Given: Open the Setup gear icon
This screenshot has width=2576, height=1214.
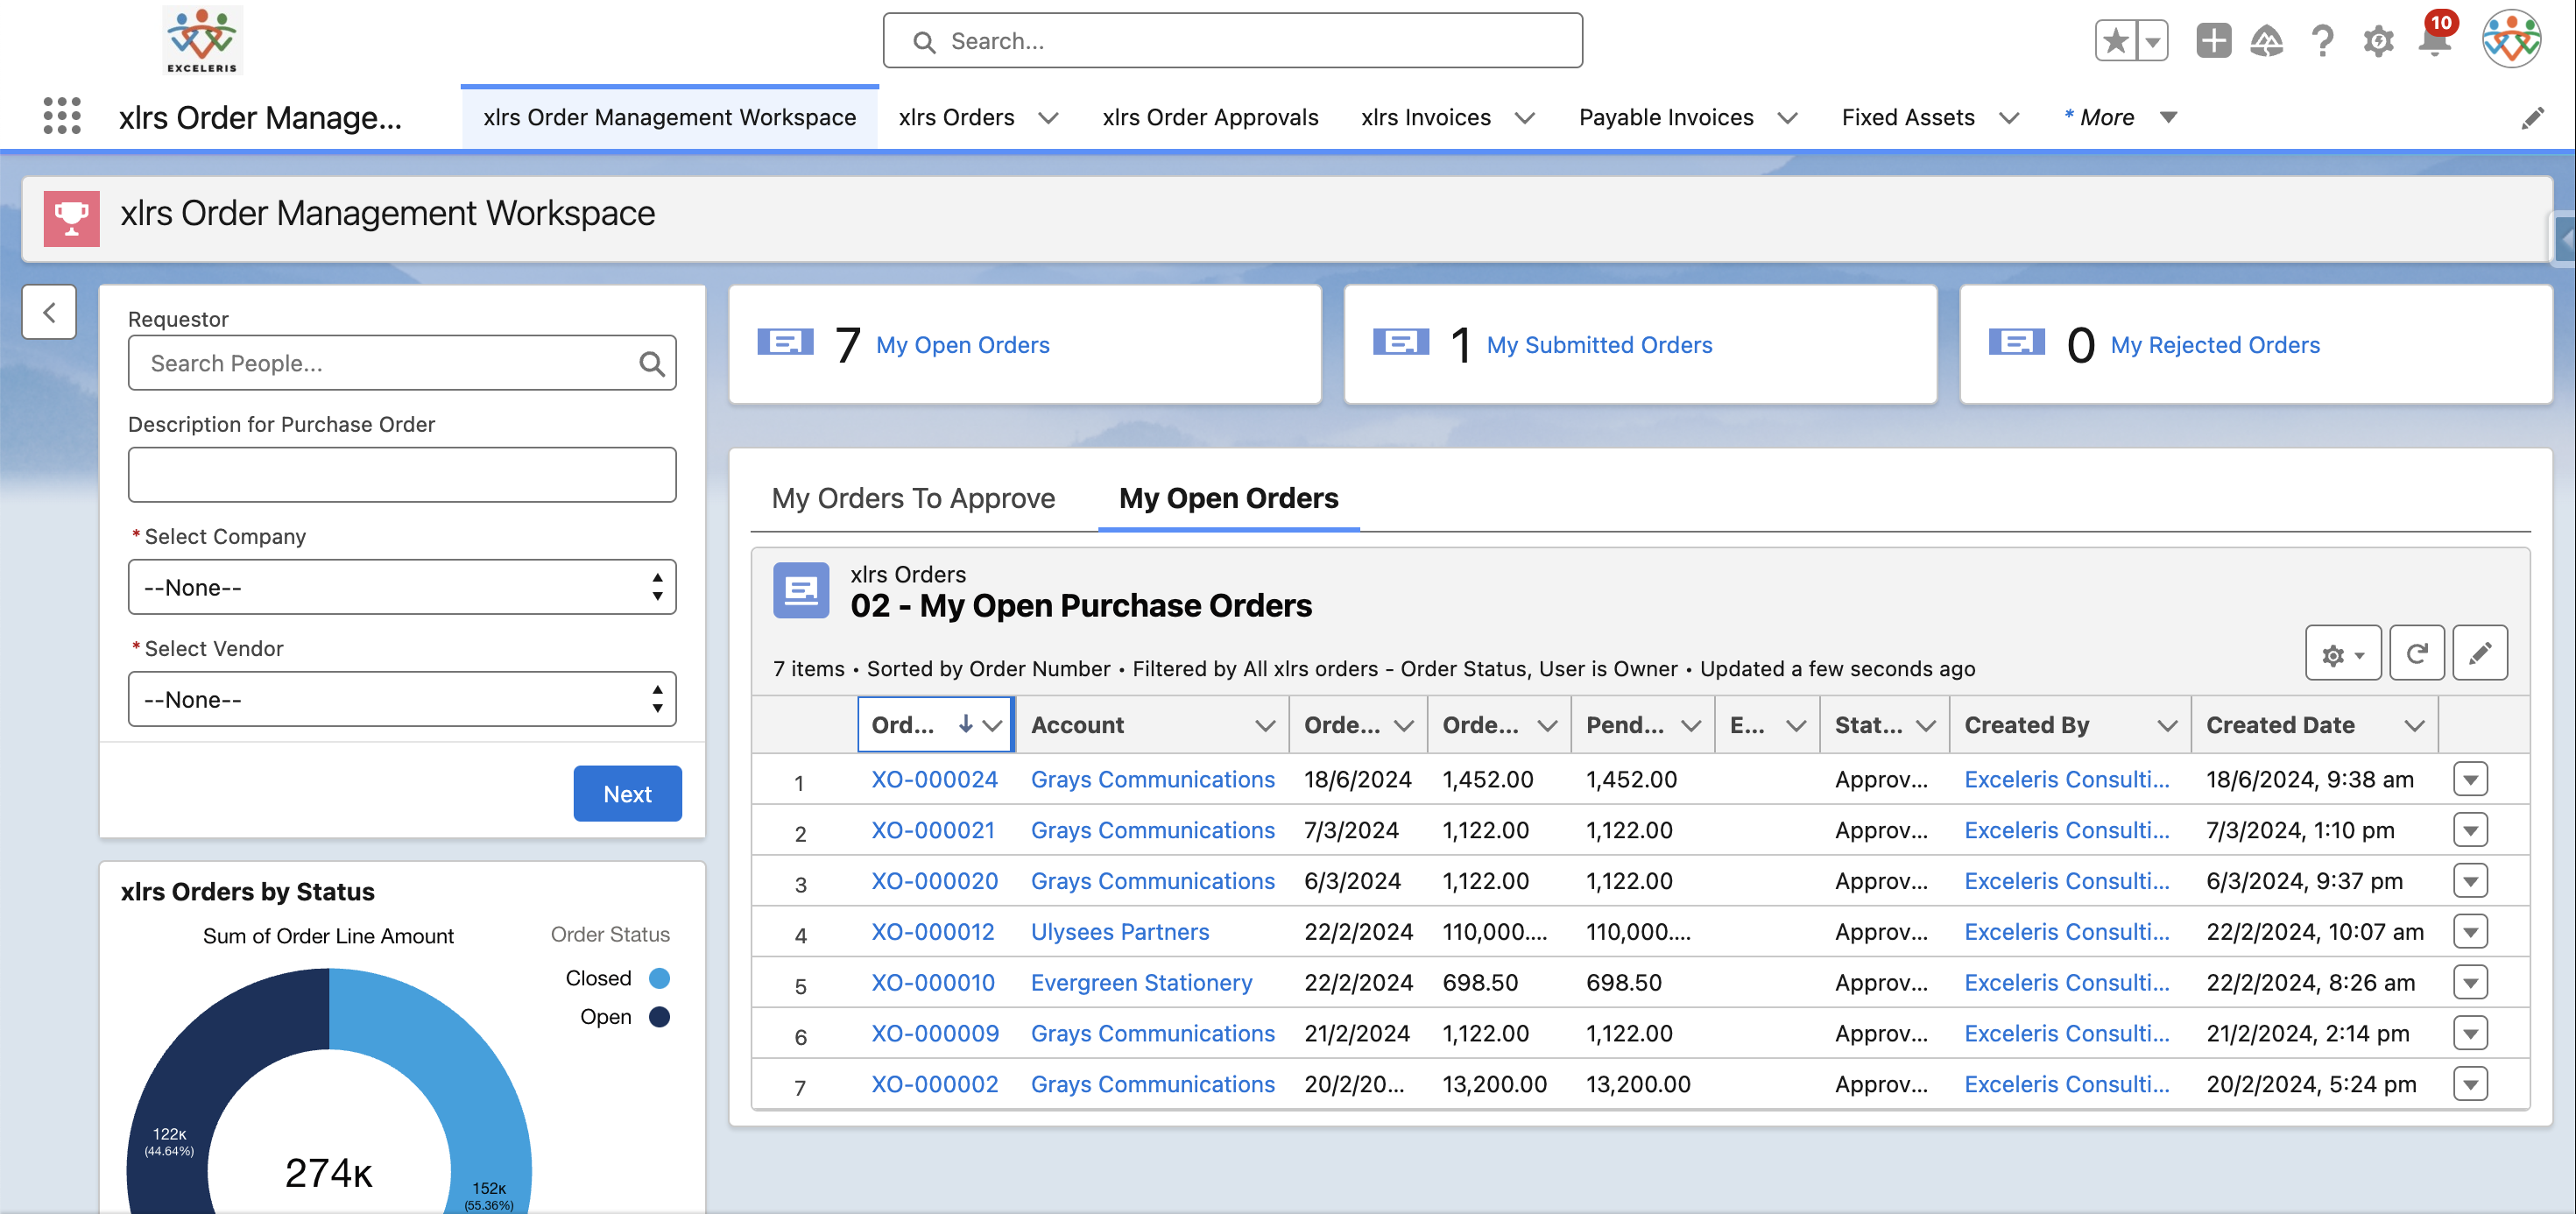Looking at the screenshot, I should 2377,42.
